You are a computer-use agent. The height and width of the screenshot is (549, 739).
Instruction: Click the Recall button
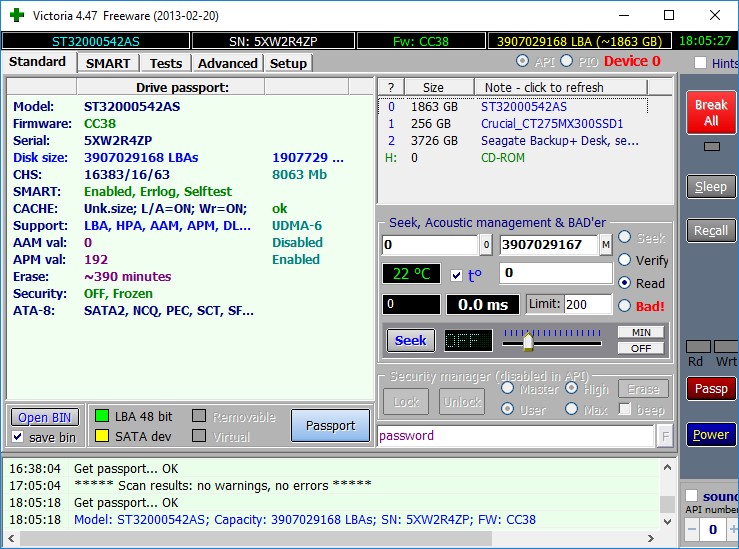pyautogui.click(x=711, y=230)
